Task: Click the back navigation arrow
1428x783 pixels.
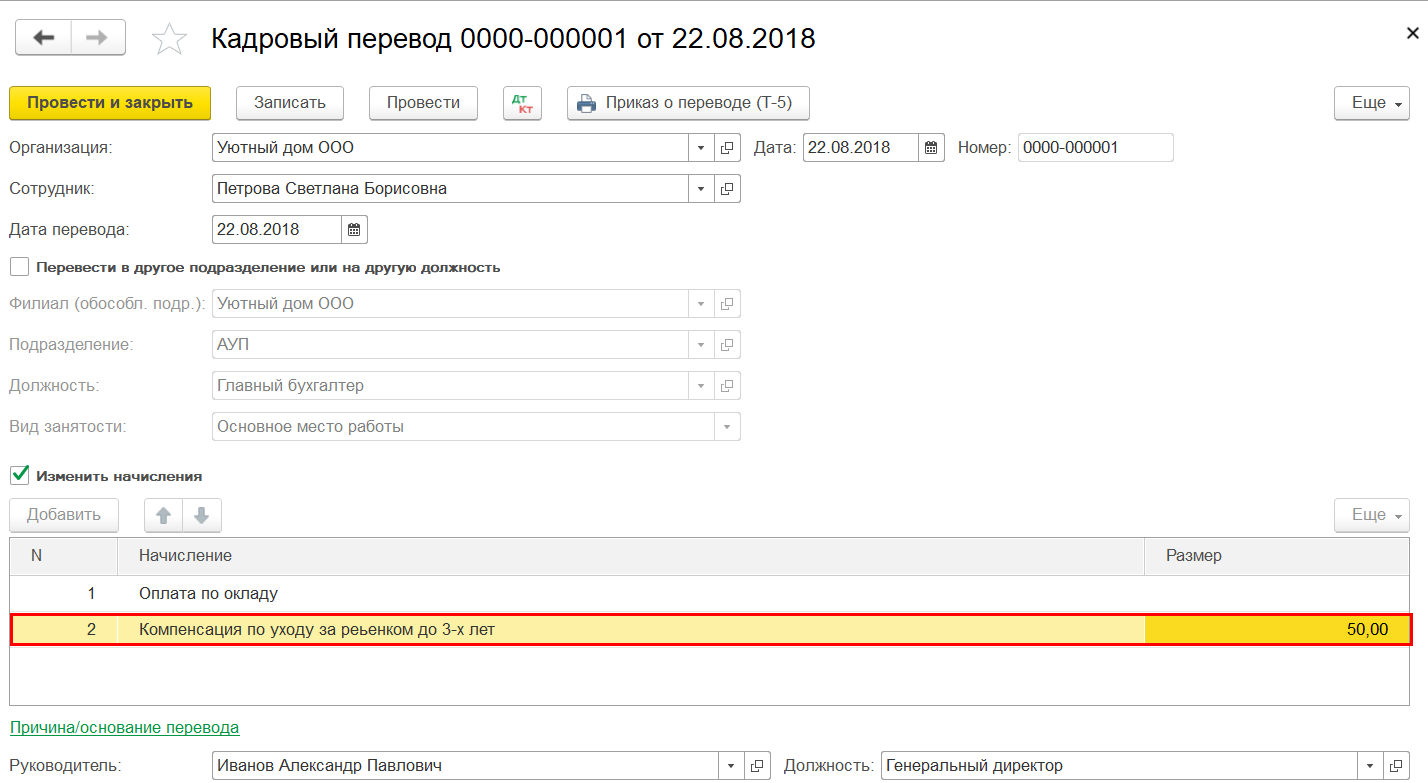Action: [x=43, y=38]
